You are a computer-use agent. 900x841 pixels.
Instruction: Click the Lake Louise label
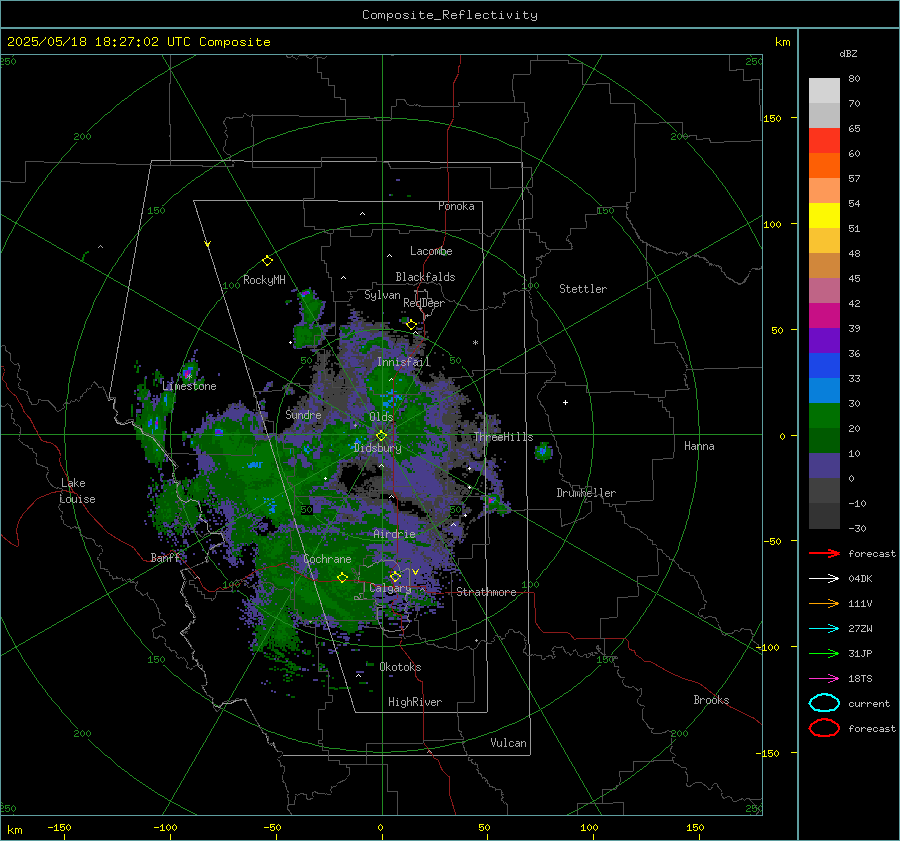pyautogui.click(x=77, y=491)
